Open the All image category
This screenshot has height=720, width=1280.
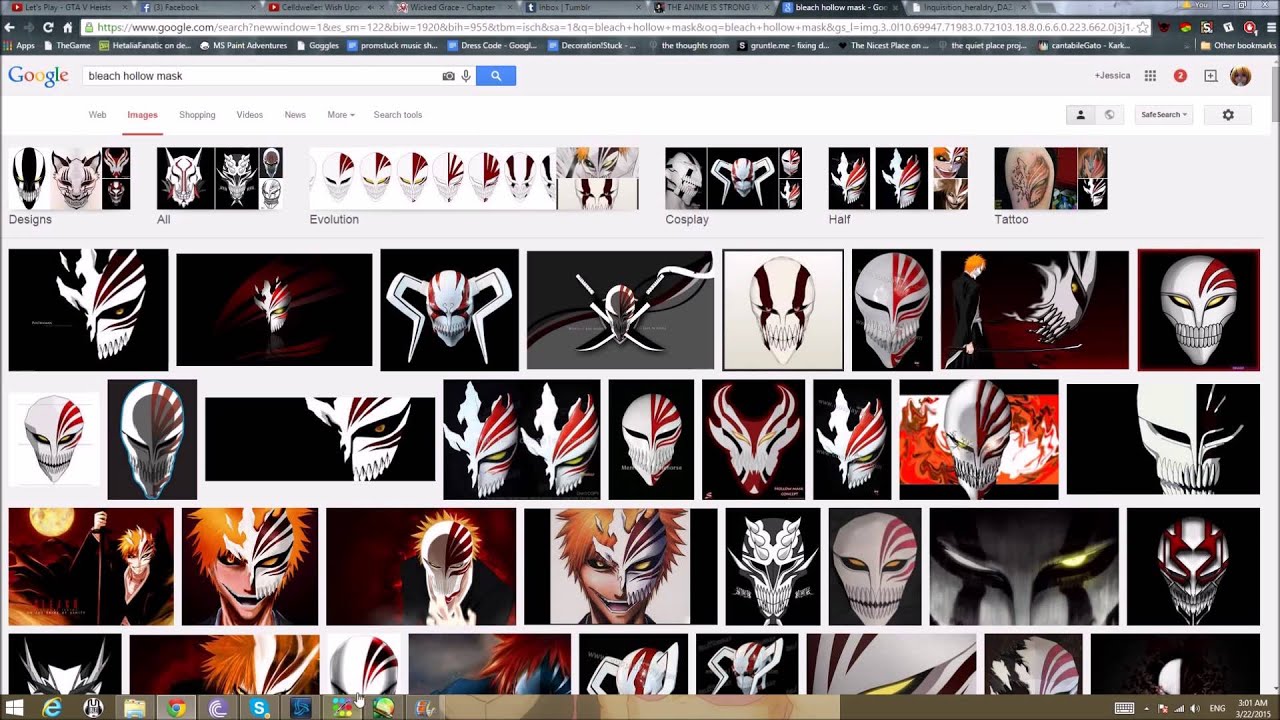pyautogui.click(x=219, y=187)
